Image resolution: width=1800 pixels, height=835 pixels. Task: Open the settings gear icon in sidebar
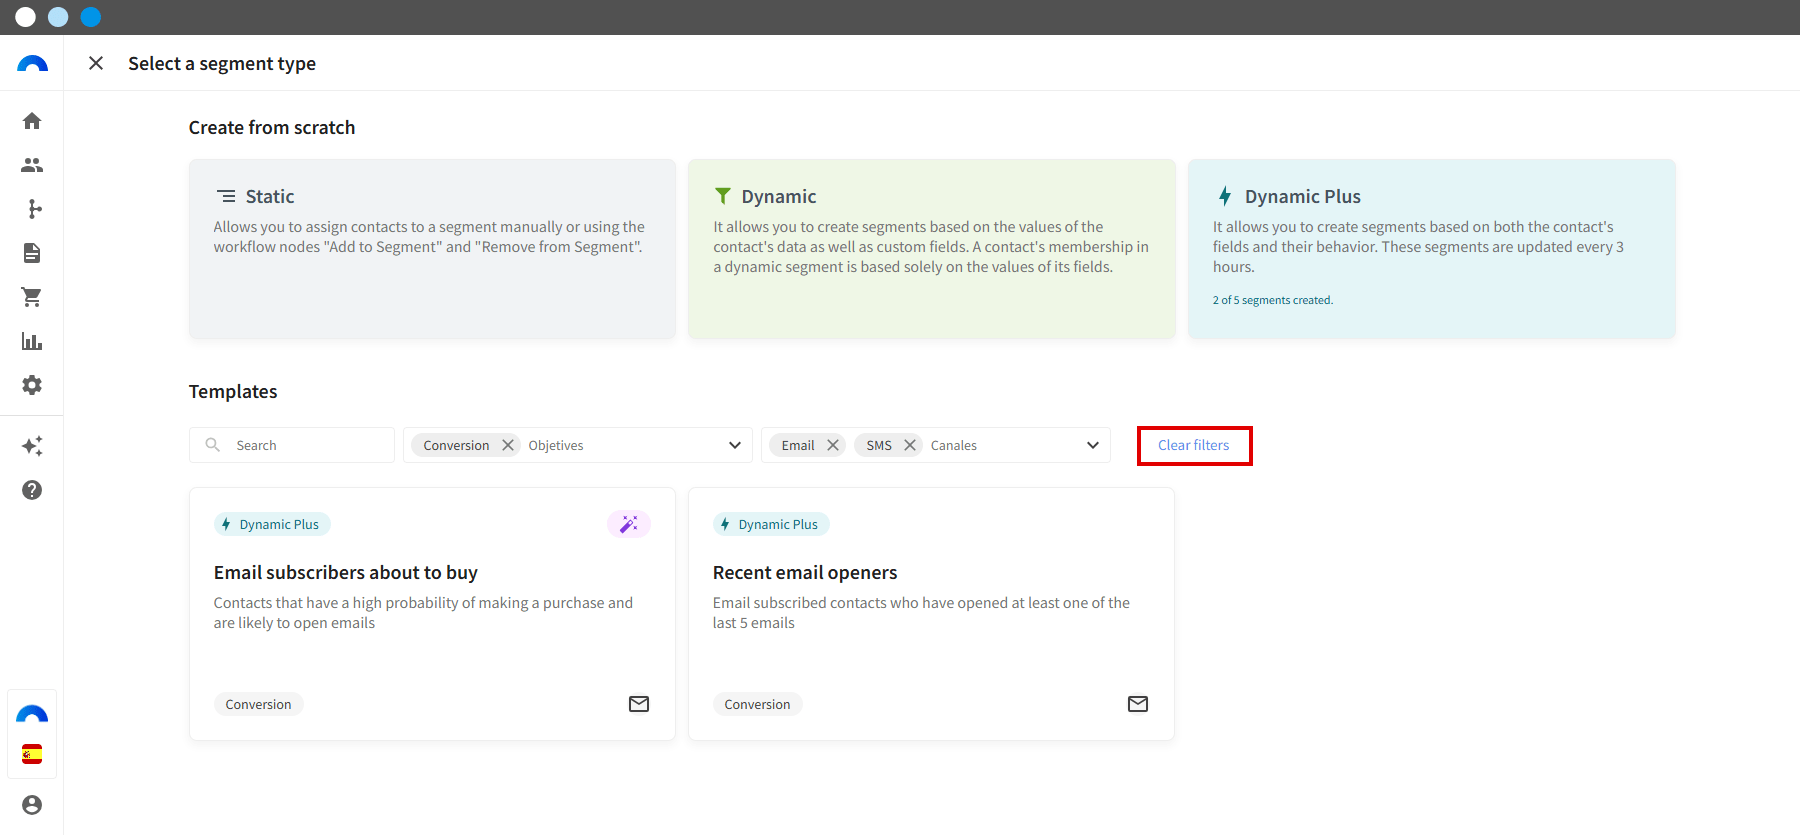click(x=32, y=385)
